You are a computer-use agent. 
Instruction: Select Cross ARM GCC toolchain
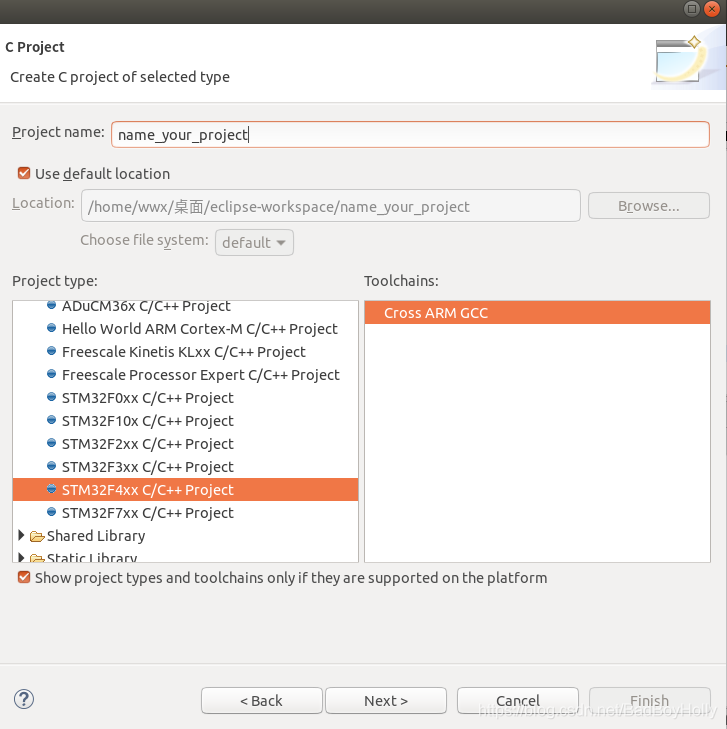tap(537, 312)
